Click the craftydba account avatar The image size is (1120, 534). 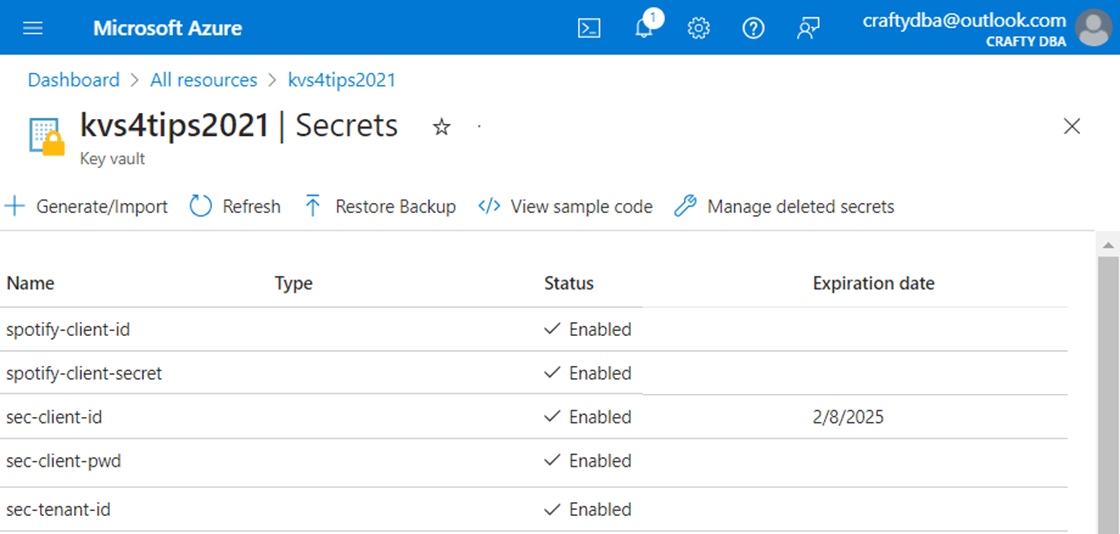tap(1093, 28)
